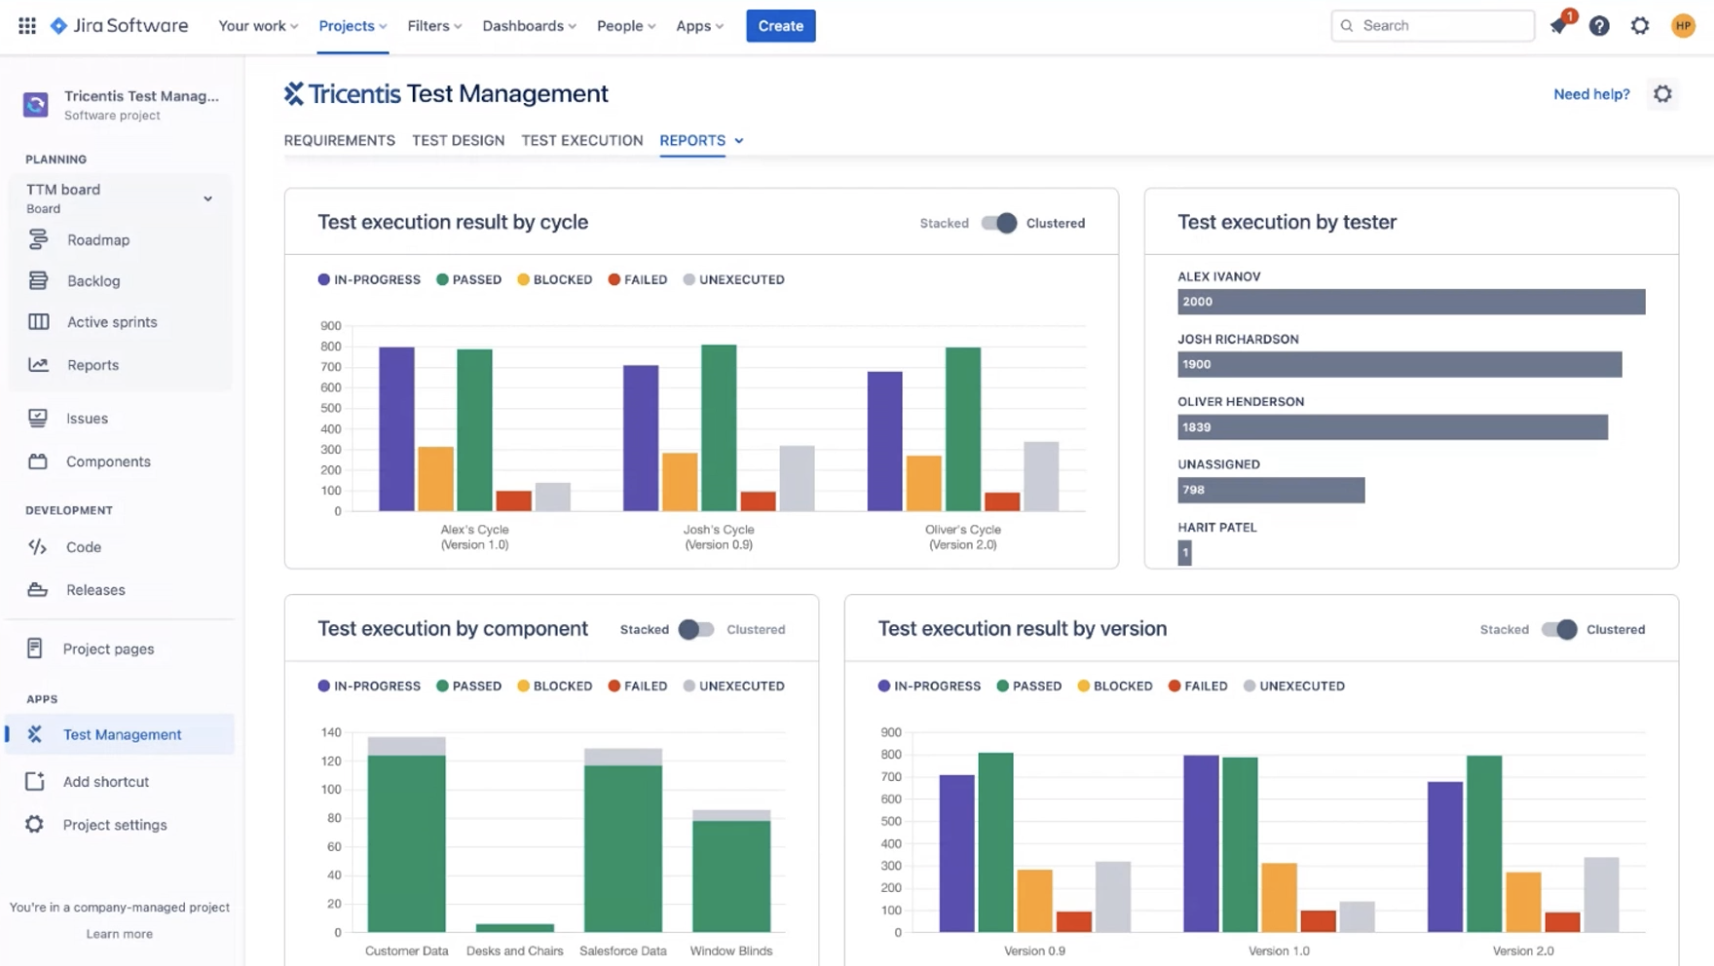The width and height of the screenshot is (1714, 966).
Task: Click the Components icon in sidebar
Action: [38, 461]
